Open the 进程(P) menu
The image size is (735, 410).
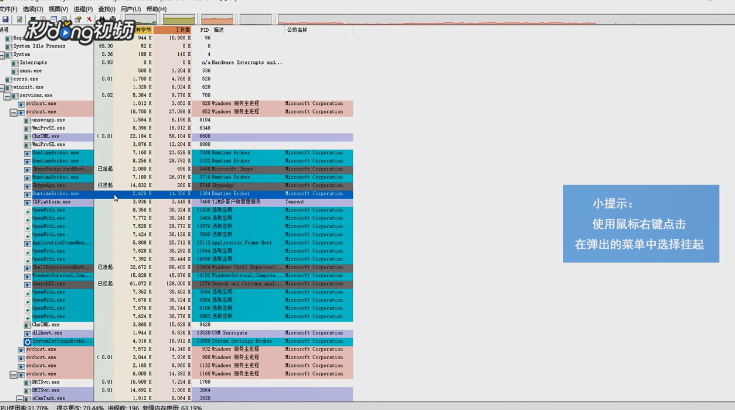[x=83, y=9]
